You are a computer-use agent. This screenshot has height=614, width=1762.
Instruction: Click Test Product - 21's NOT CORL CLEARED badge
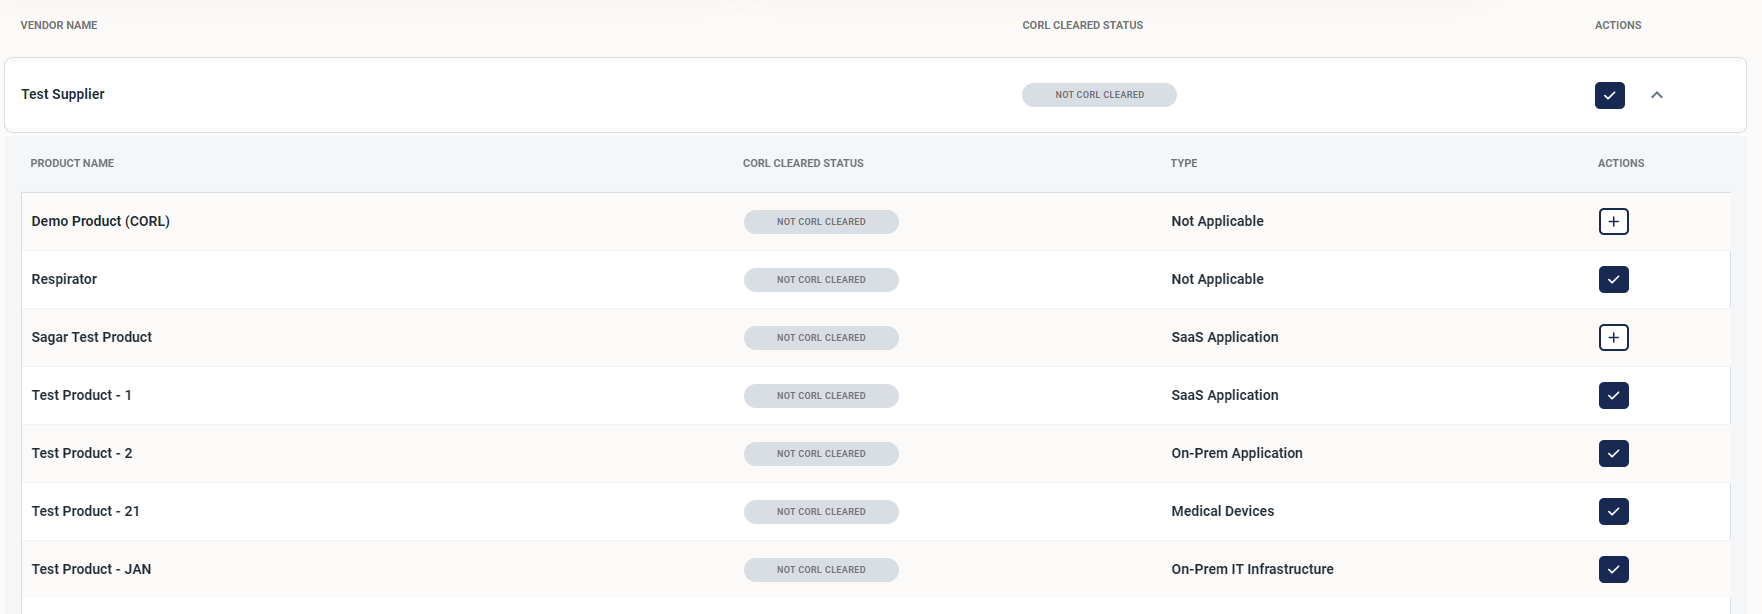821,512
